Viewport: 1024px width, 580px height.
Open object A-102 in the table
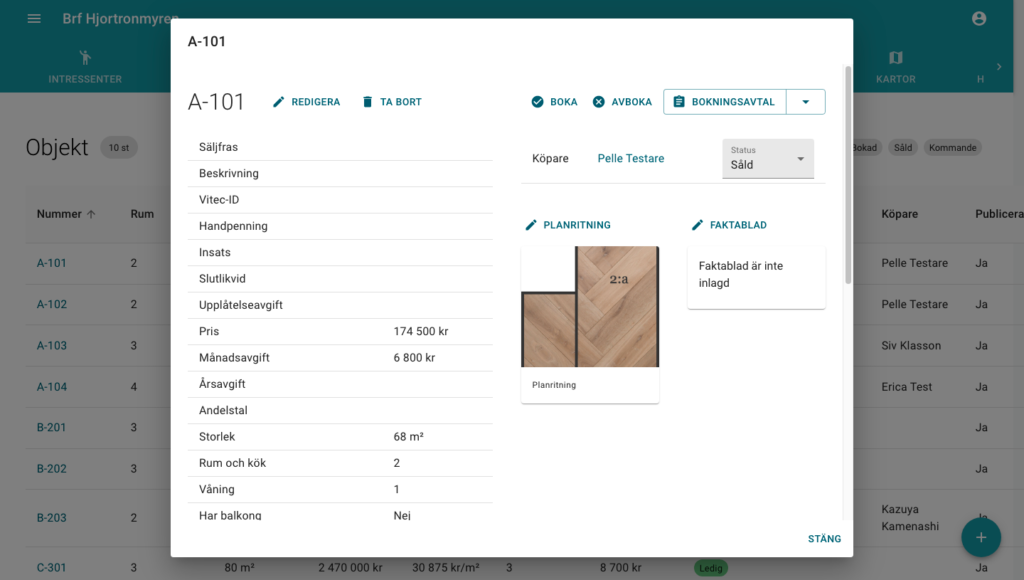click(52, 304)
